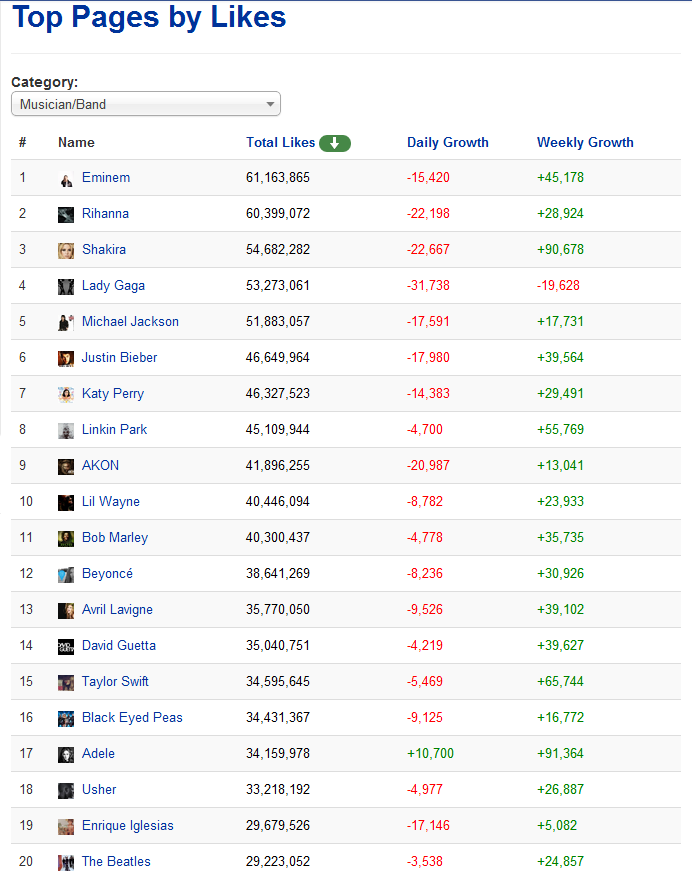The height and width of the screenshot is (874, 692).
Task: Click Enrique Iglesias' profile thumbnail
Action: [66, 827]
